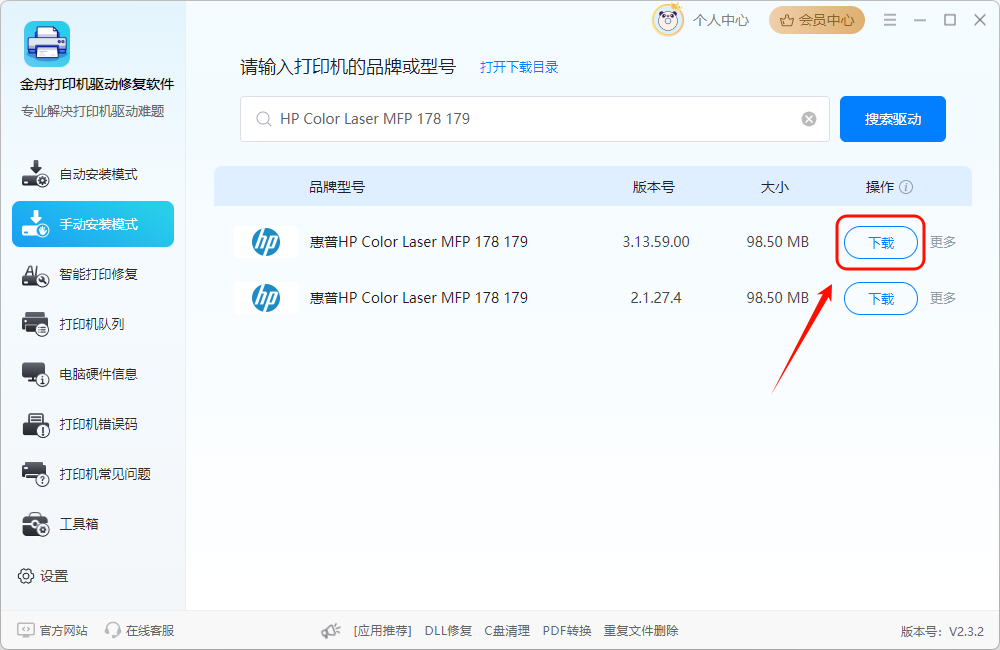Open 打印机常见问题 page
Image resolution: width=1000 pixels, height=650 pixels.
pos(93,474)
